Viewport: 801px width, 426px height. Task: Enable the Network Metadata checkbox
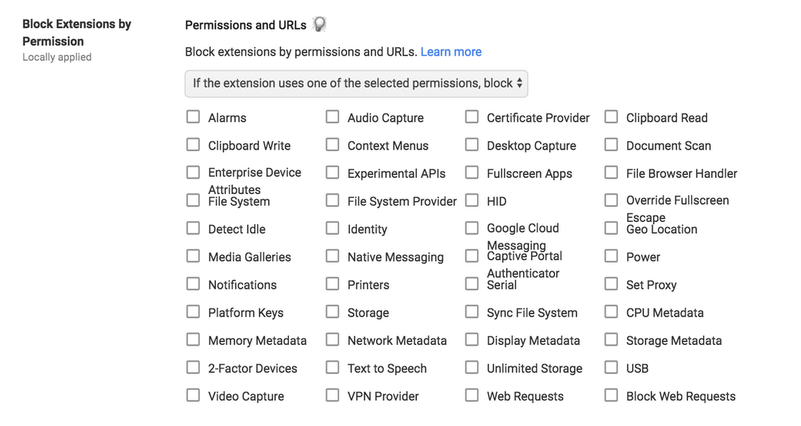pos(333,339)
